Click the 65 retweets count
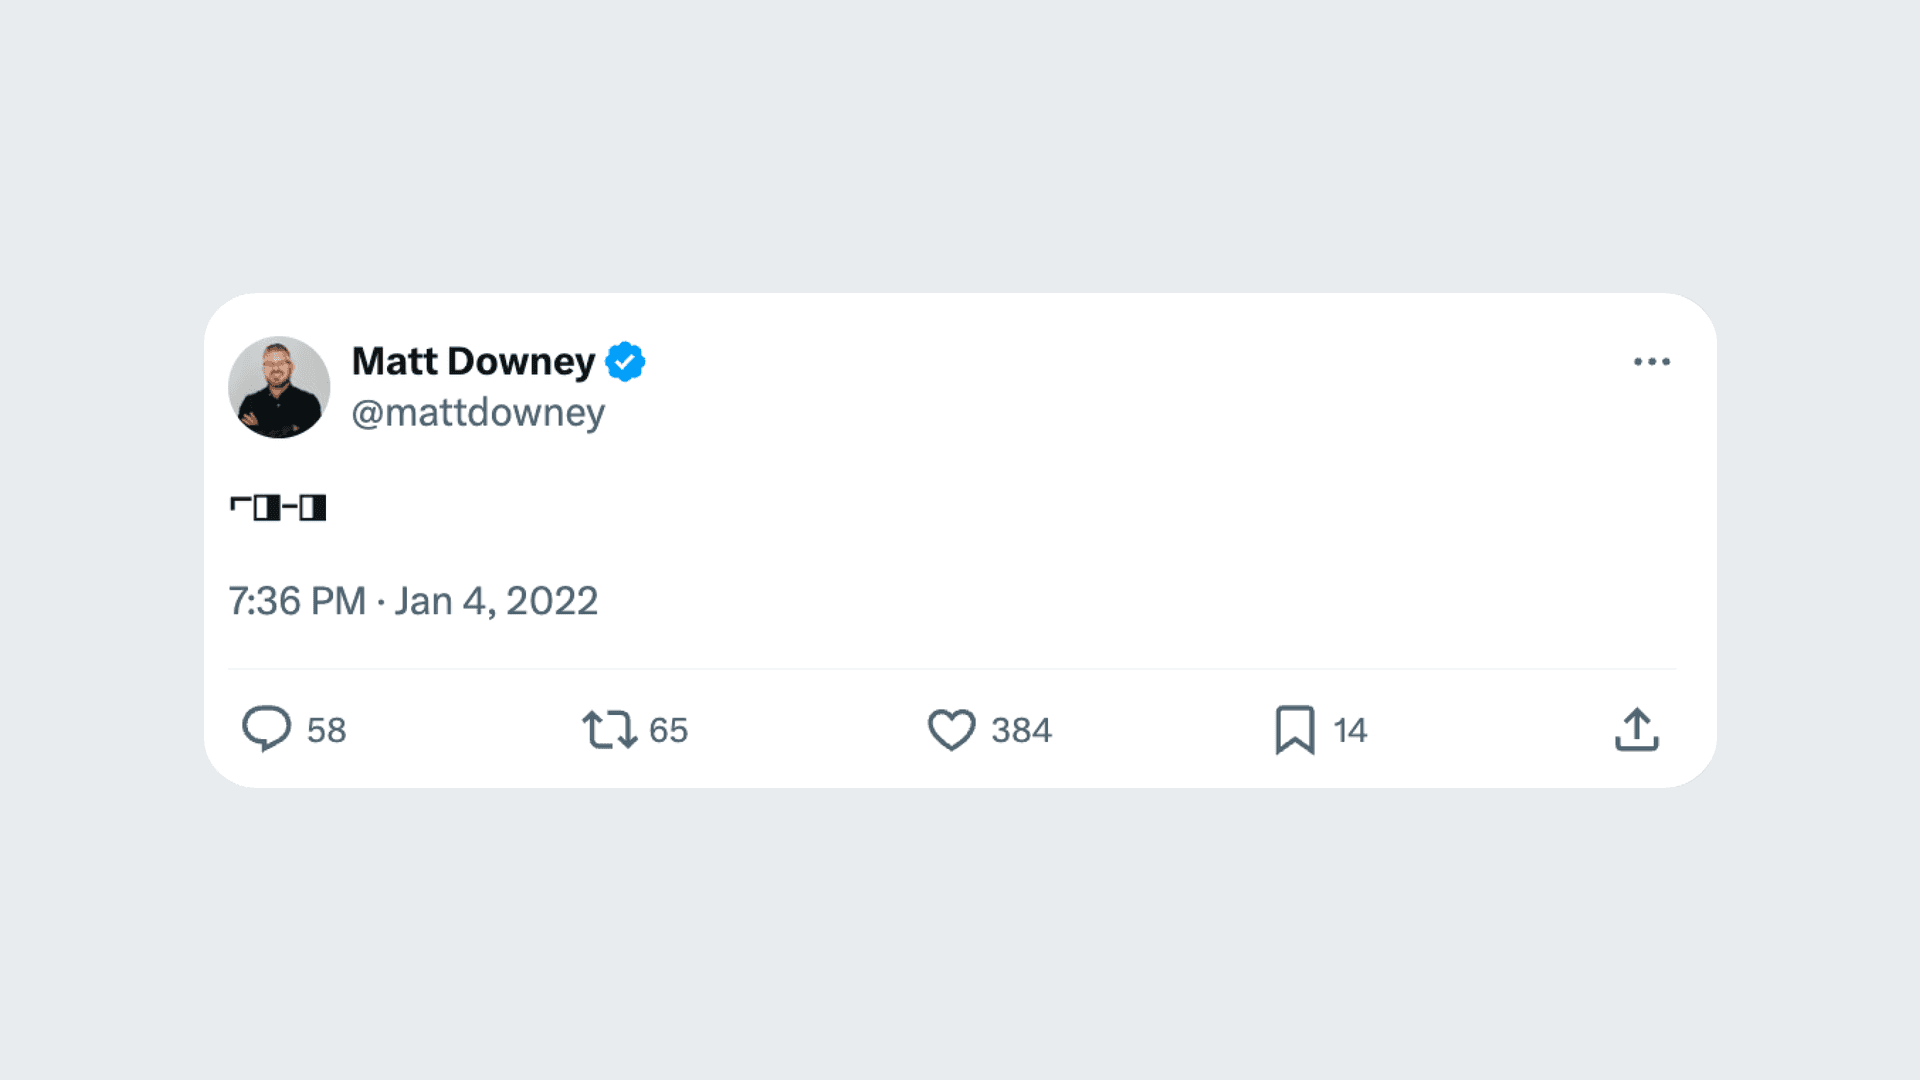 pyautogui.click(x=668, y=730)
